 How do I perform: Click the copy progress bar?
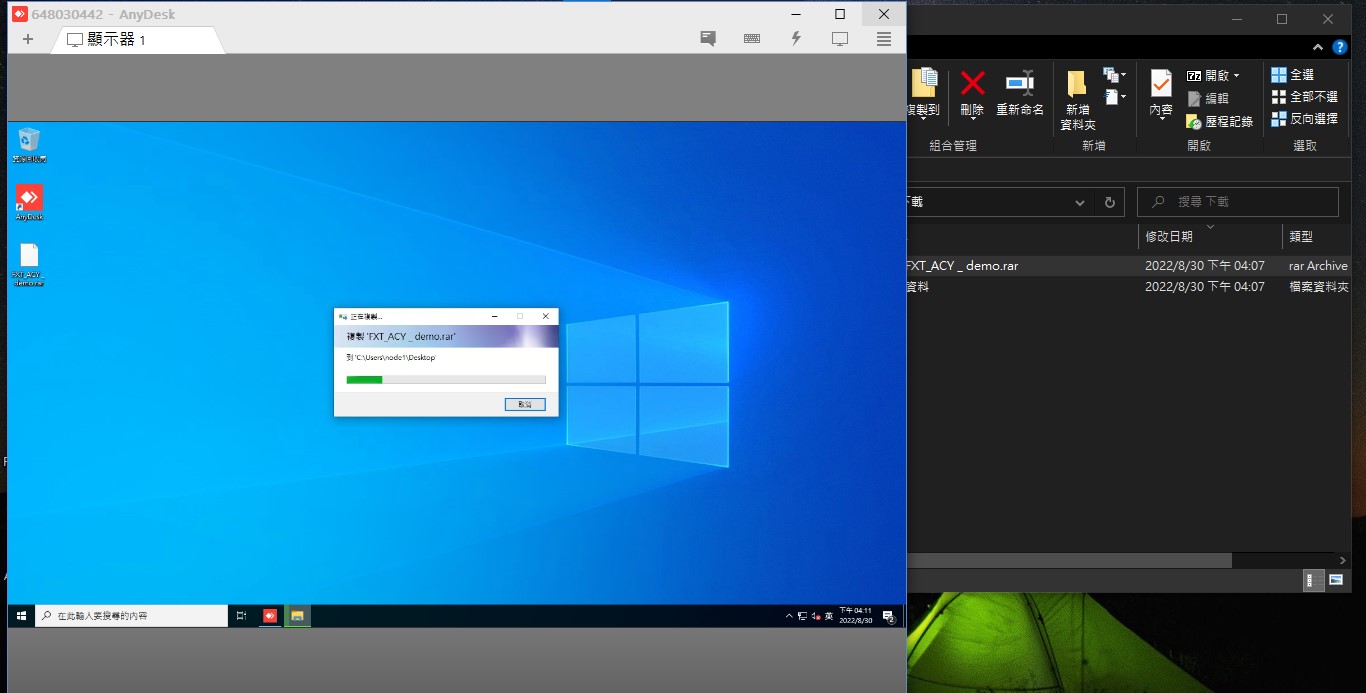coord(445,380)
